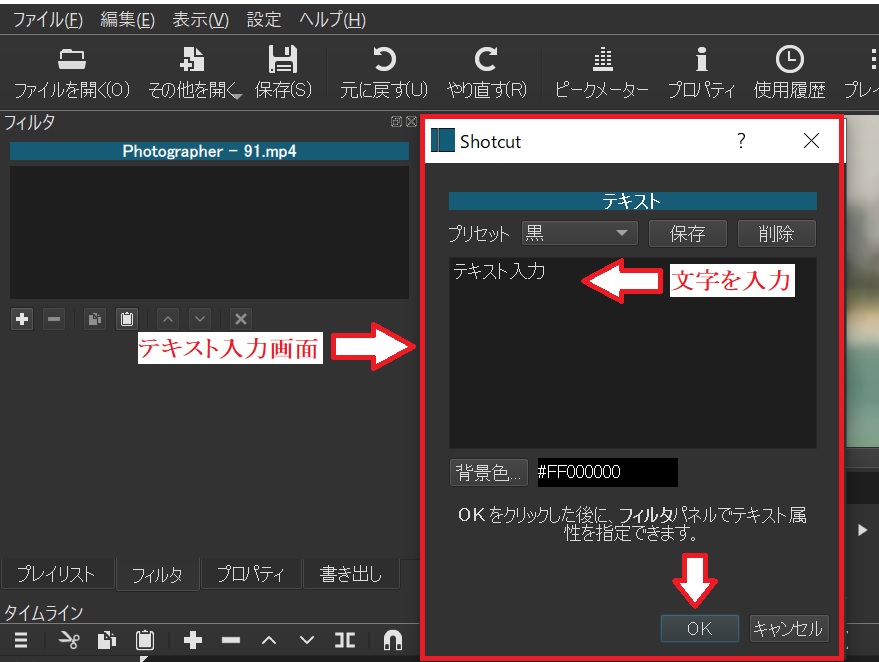Open the プリセット preset dropdown showing 黒
879x662 pixels.
[x=578, y=232]
